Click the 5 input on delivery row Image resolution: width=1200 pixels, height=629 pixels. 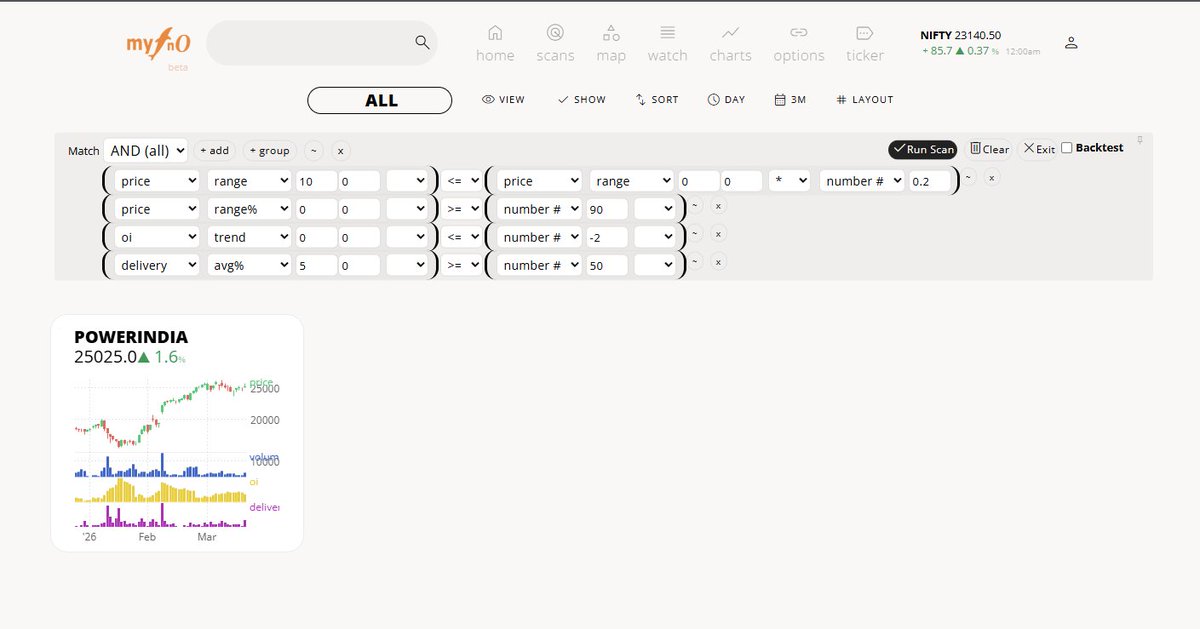pos(316,265)
